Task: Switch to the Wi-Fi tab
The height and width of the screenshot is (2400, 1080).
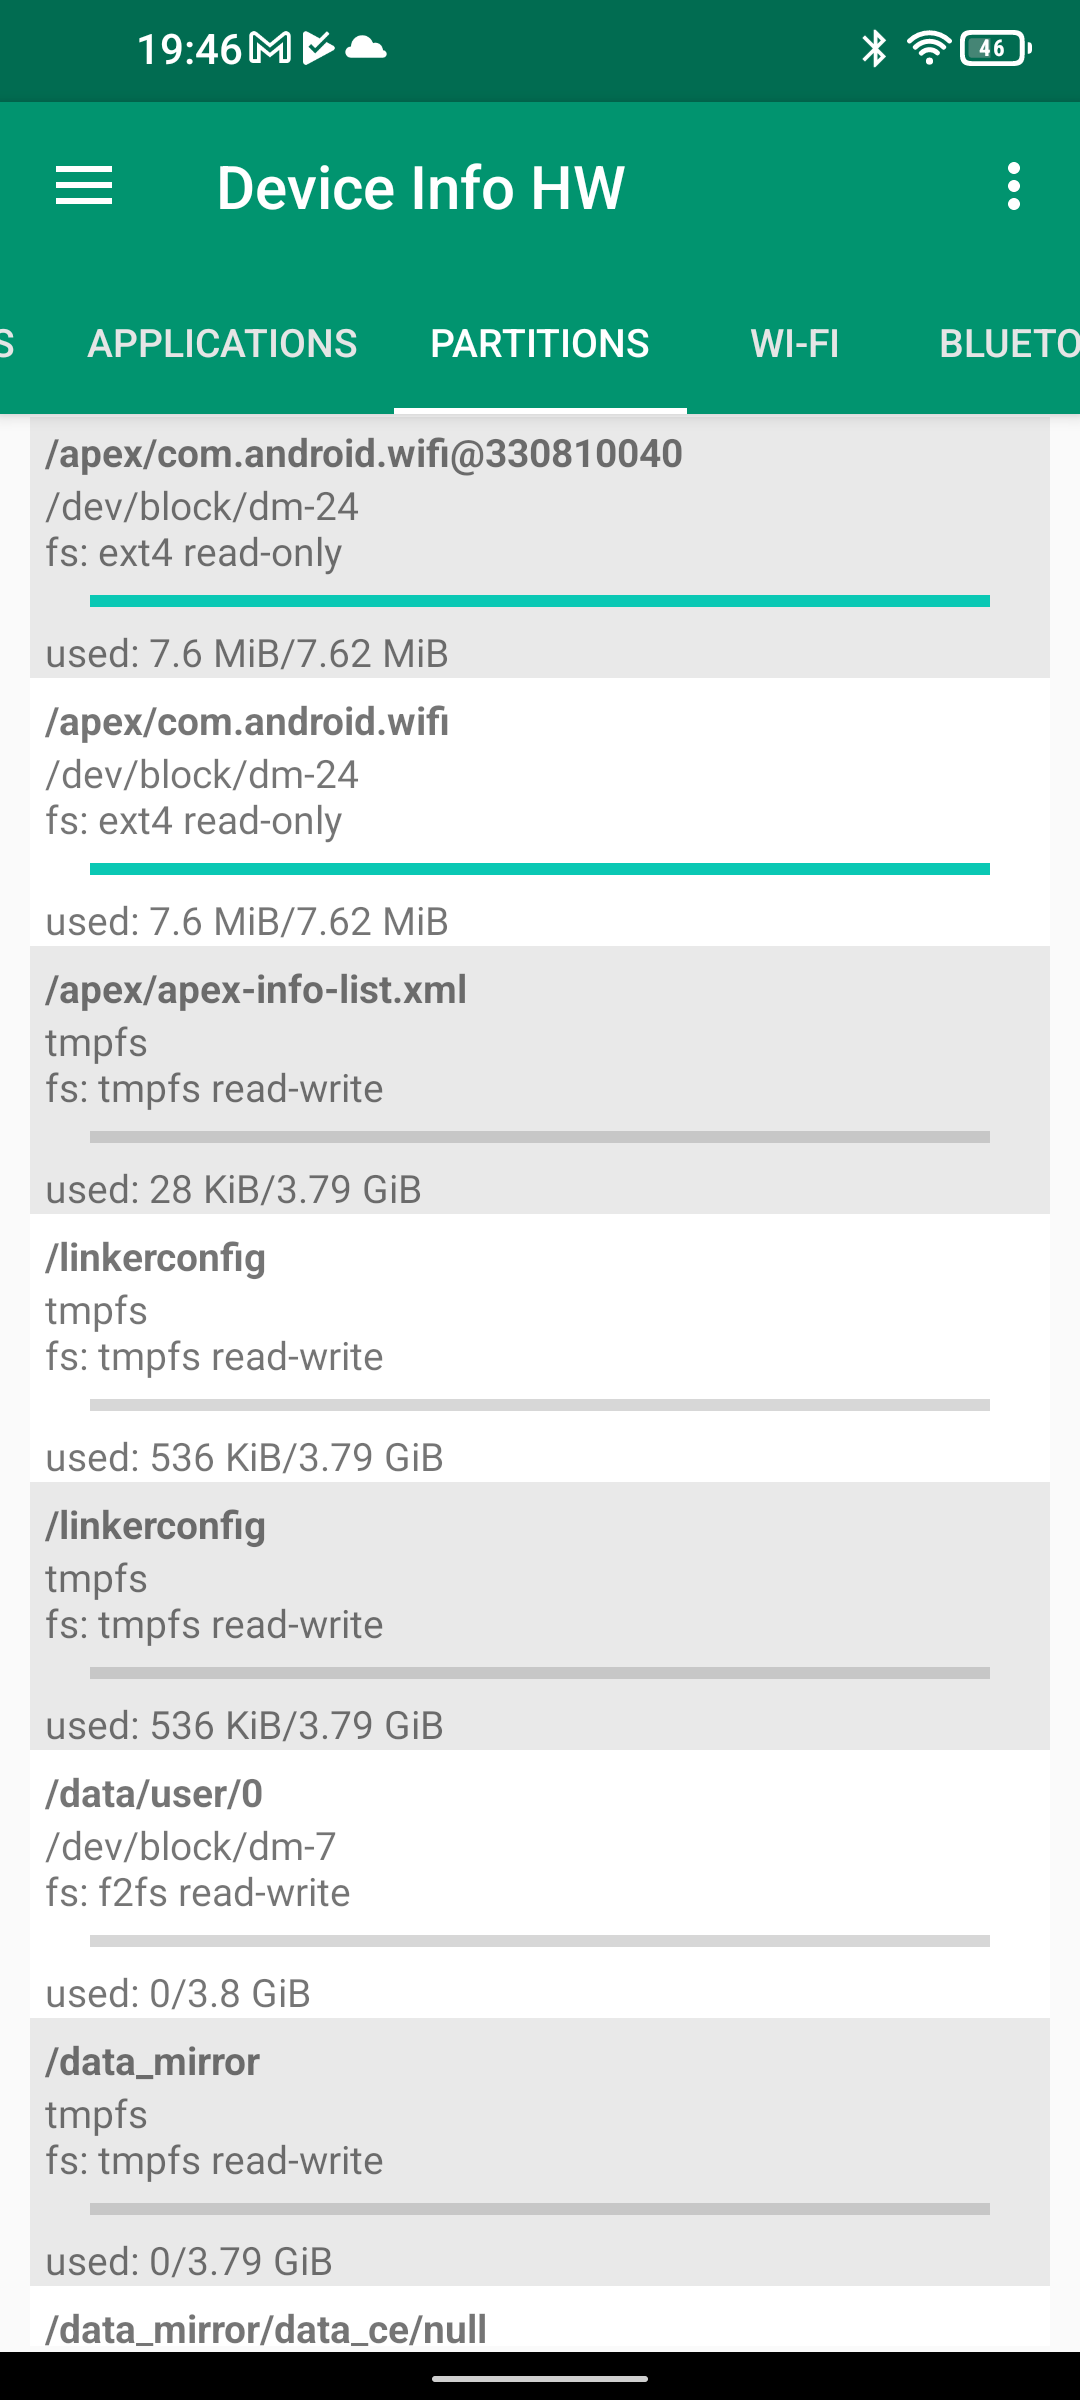Action: 795,344
